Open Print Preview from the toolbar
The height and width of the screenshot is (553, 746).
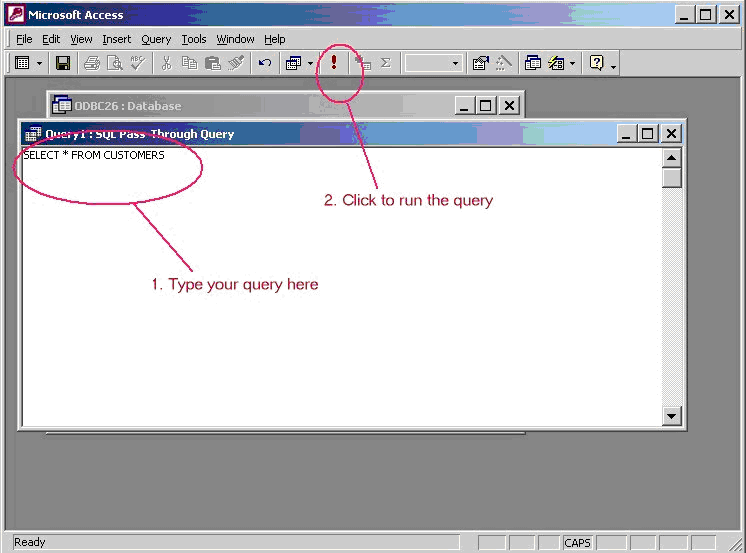coord(115,63)
